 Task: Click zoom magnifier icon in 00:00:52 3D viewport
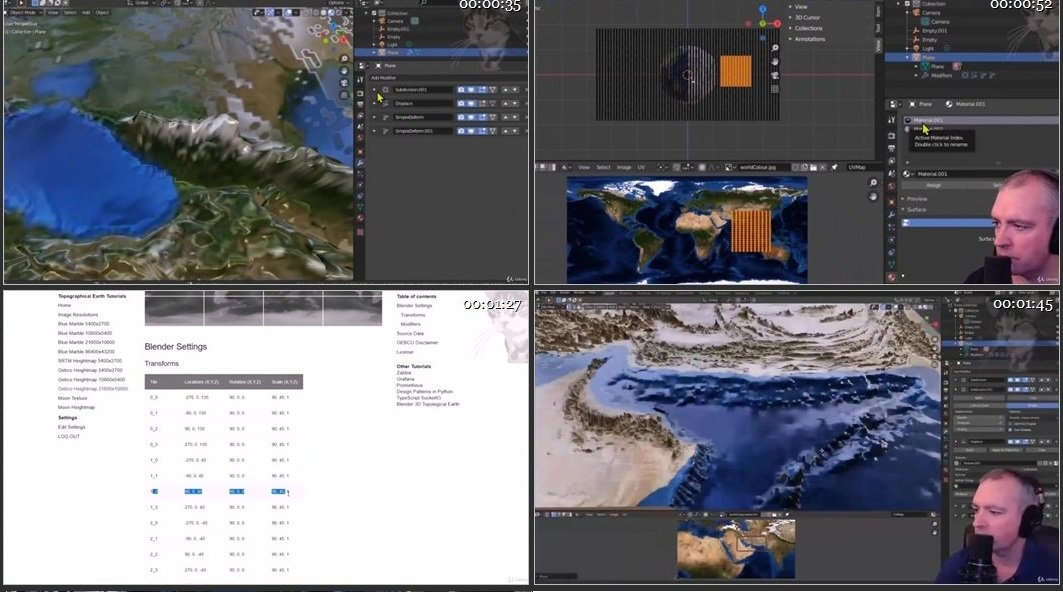tap(775, 48)
